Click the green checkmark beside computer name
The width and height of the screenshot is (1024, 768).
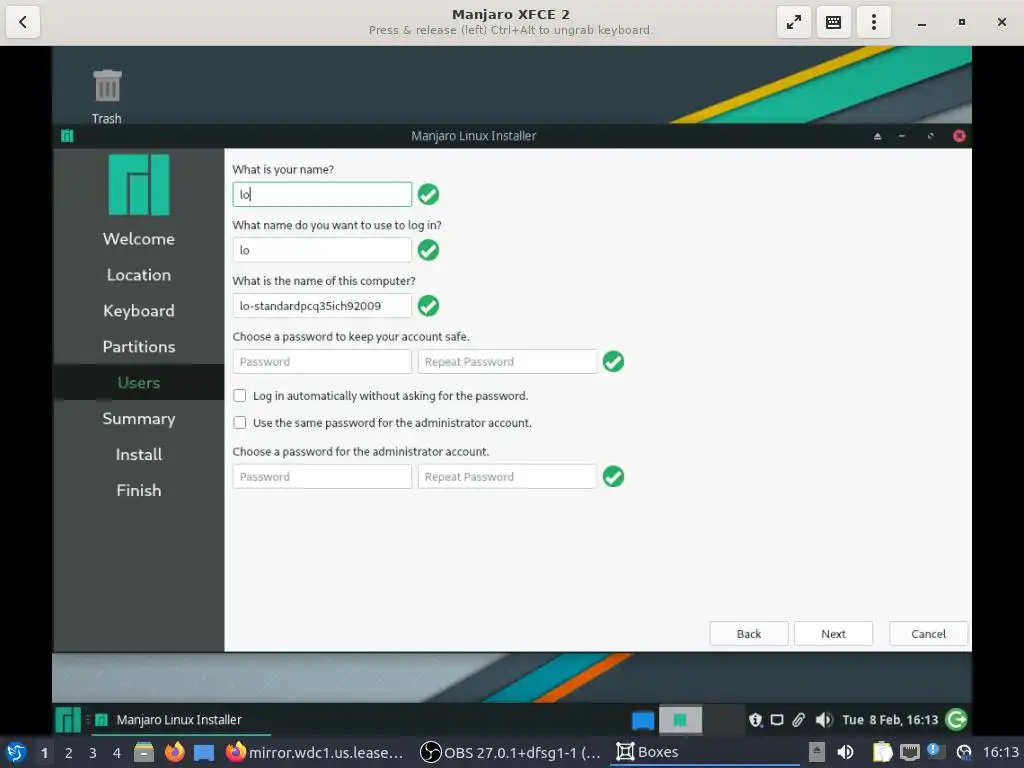tap(428, 306)
